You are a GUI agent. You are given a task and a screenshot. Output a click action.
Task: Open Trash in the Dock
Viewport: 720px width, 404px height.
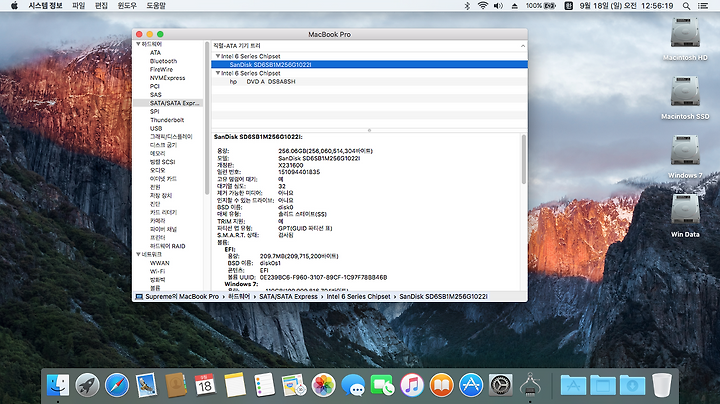662,385
